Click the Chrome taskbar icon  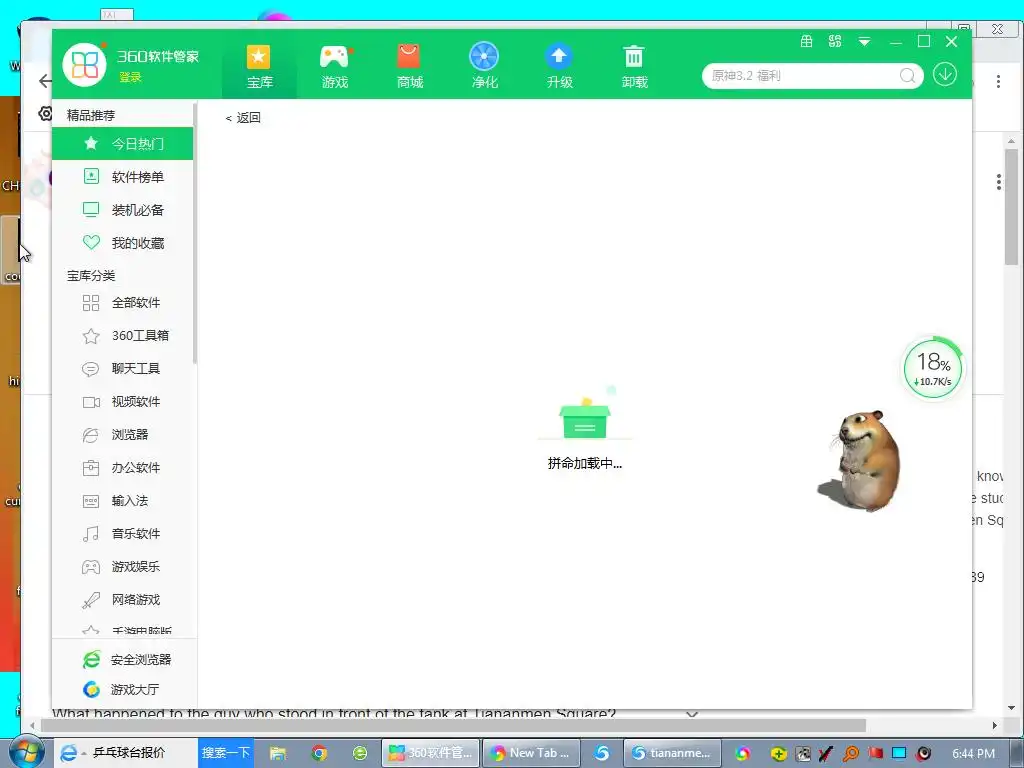coord(319,753)
